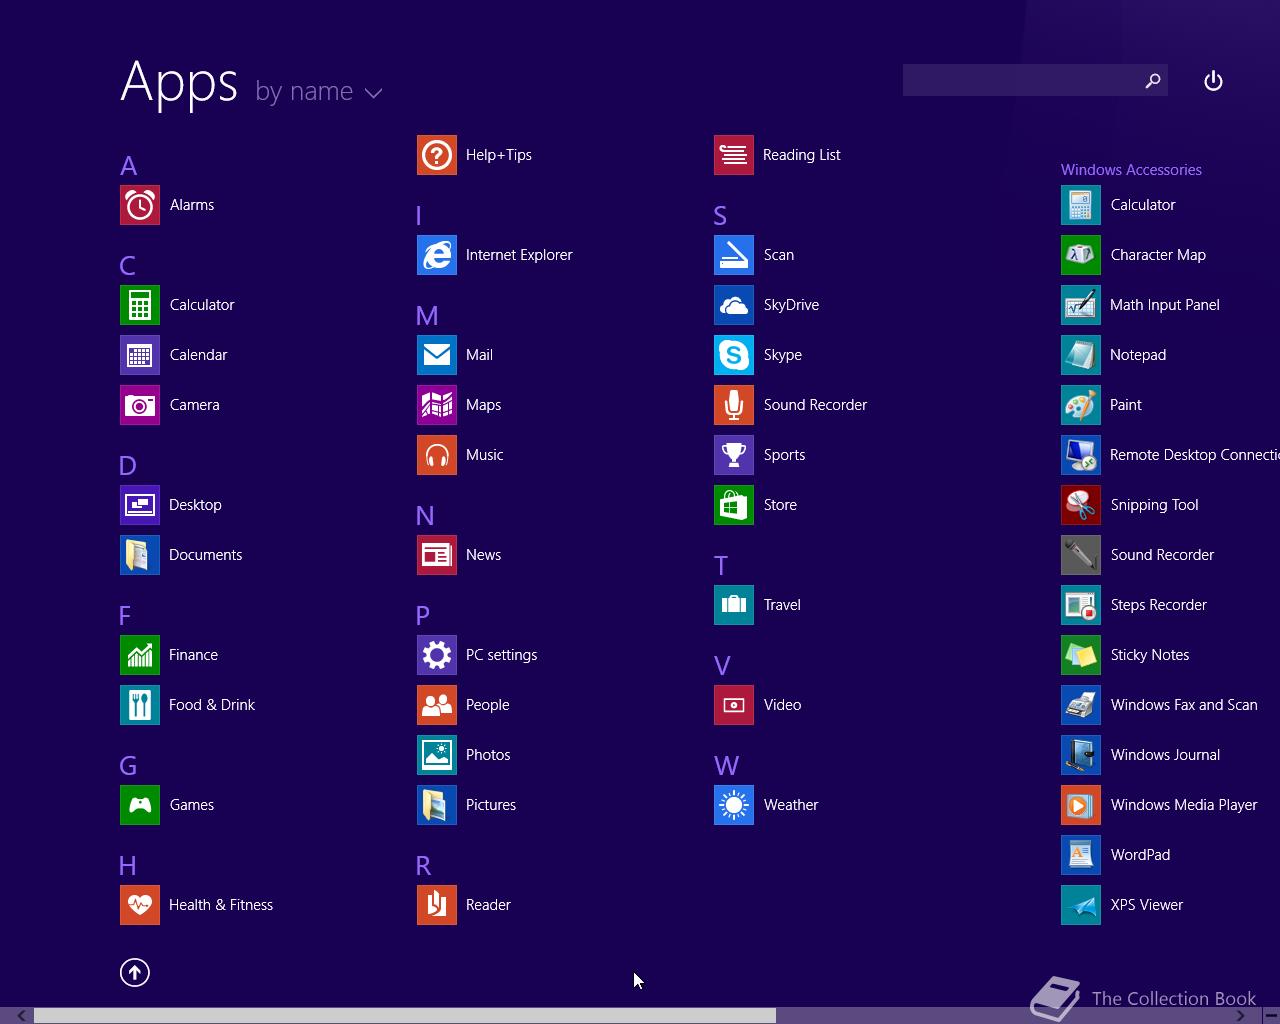Image resolution: width=1280 pixels, height=1024 pixels.
Task: Launch the Steps Recorder icon
Action: (1081, 605)
